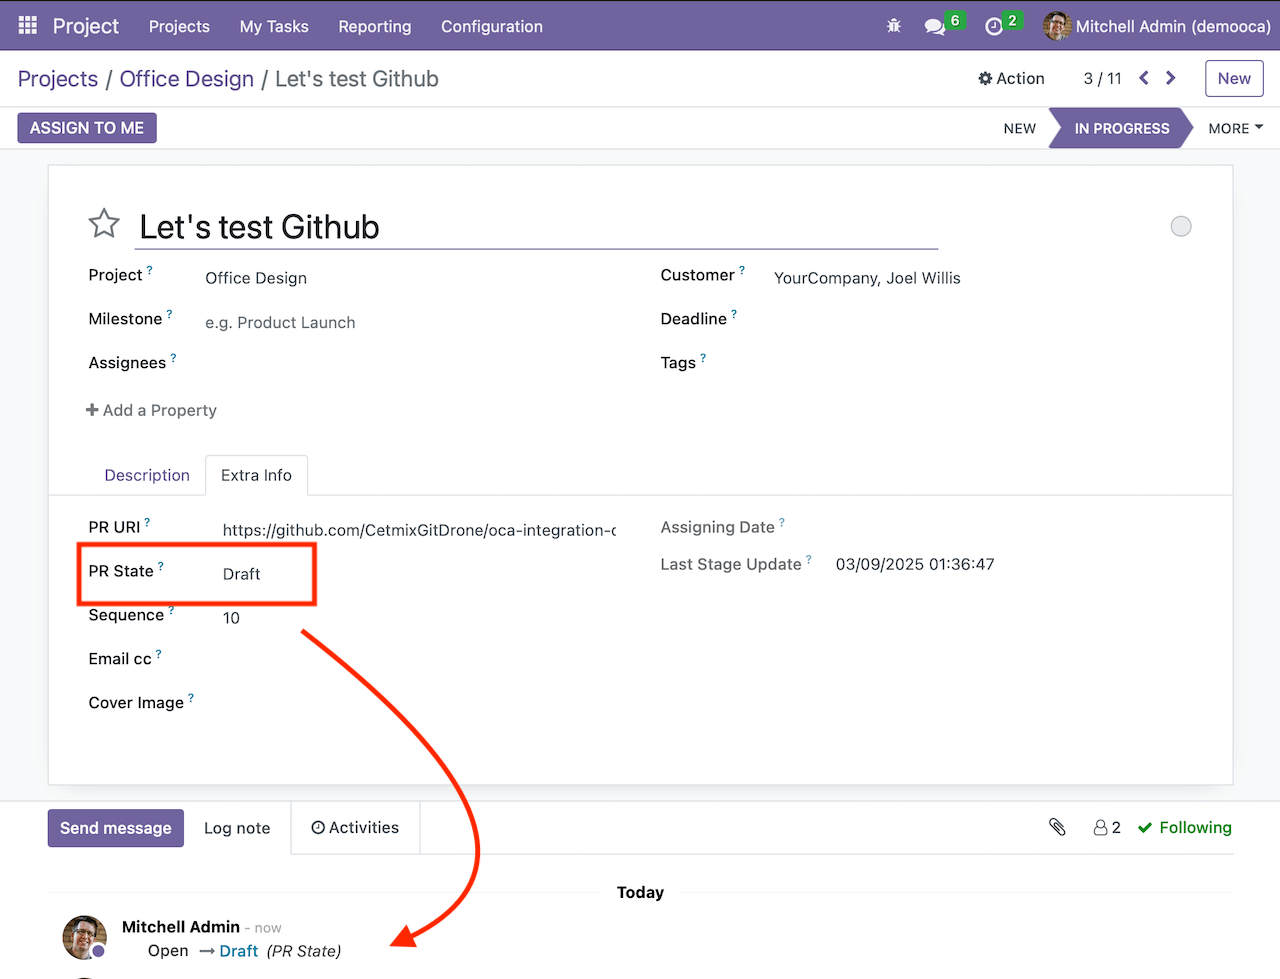Click the ASSIGN TO ME button

coord(86,128)
